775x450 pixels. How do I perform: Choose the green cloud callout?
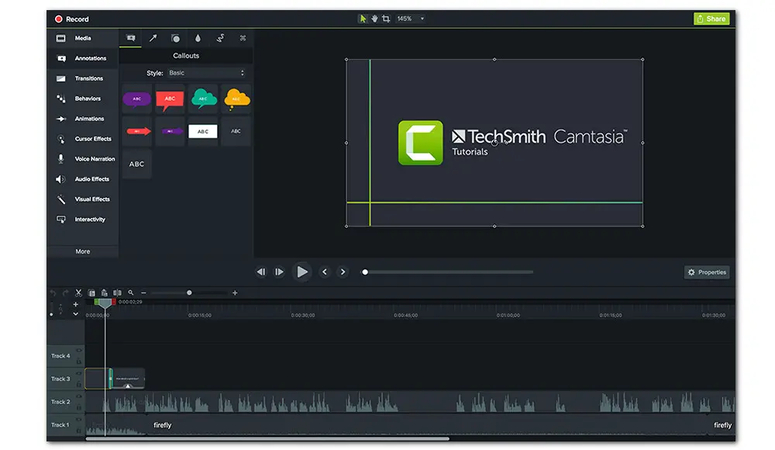tap(203, 99)
